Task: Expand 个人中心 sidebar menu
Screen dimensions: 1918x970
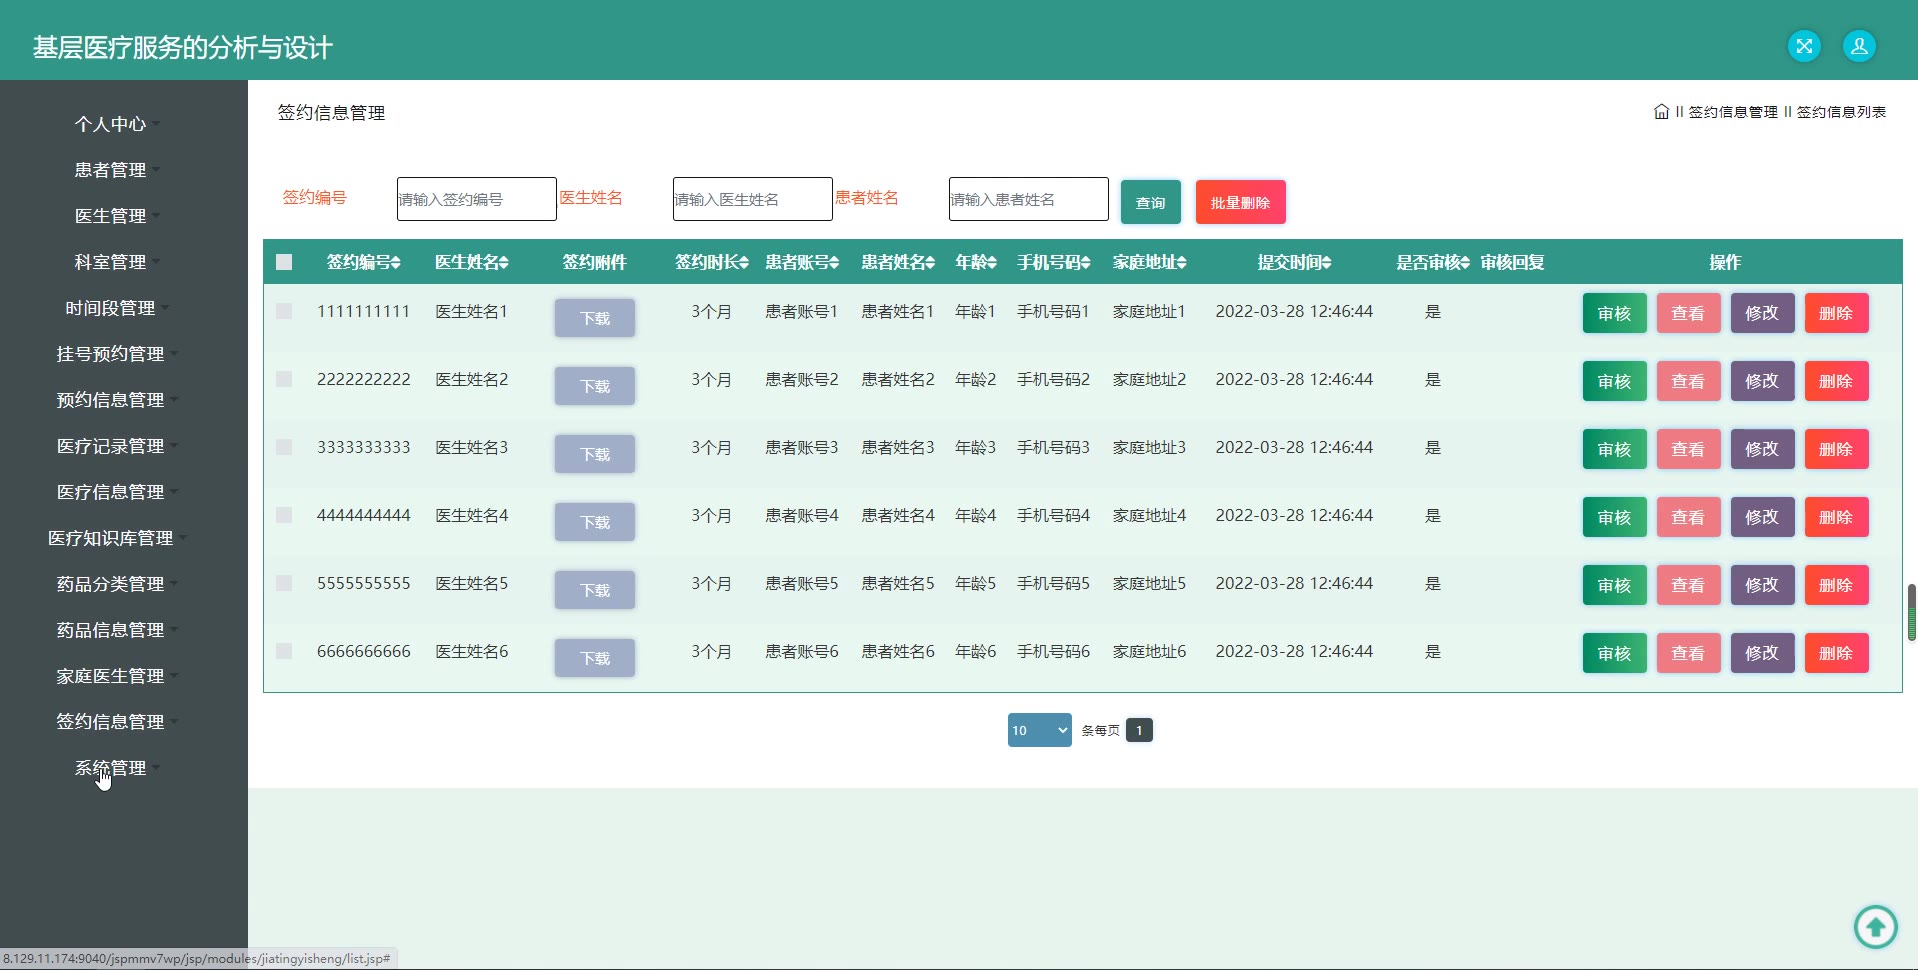Action: click(117, 124)
